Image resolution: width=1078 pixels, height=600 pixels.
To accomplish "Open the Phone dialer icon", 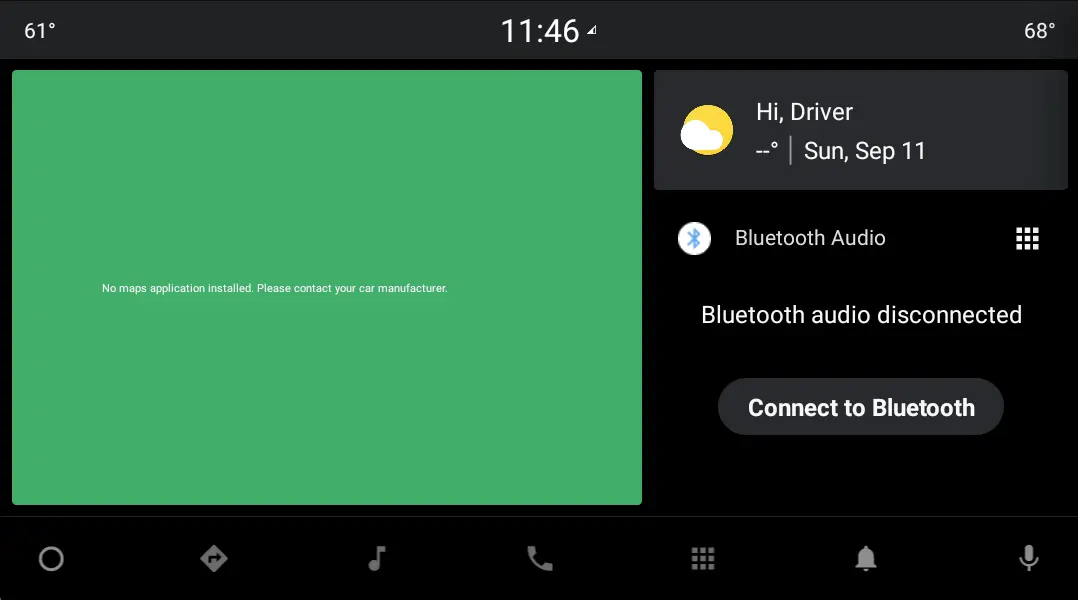I will 540,558.
